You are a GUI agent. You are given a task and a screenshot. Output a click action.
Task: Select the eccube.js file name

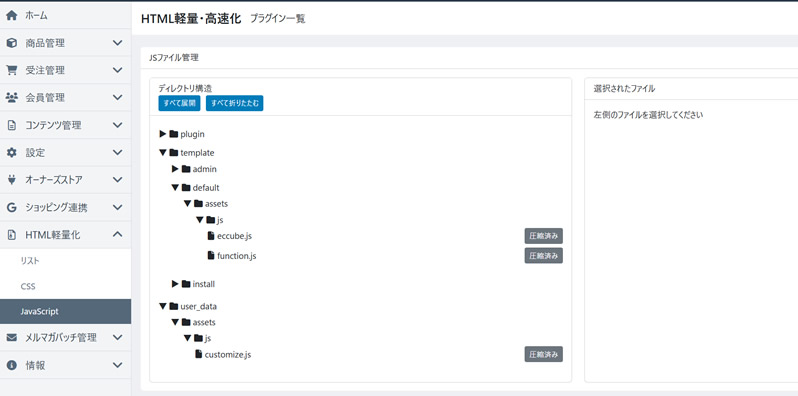[x=235, y=236]
